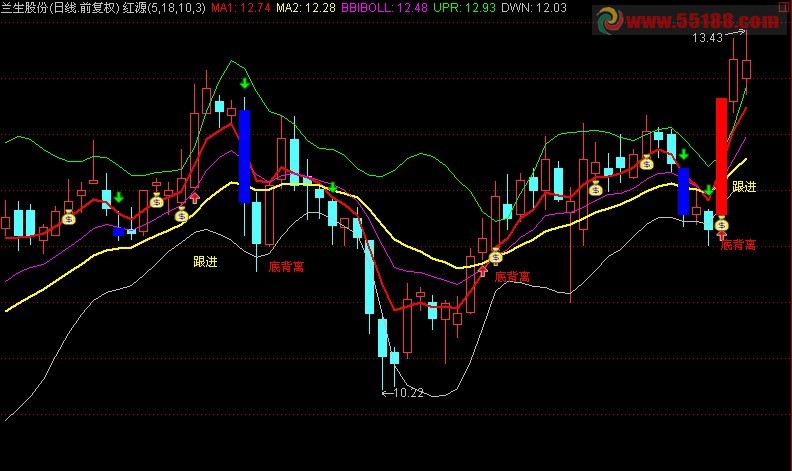The image size is (792, 471).
Task: Click the leftmost 底背离 label
Action: coord(286,266)
